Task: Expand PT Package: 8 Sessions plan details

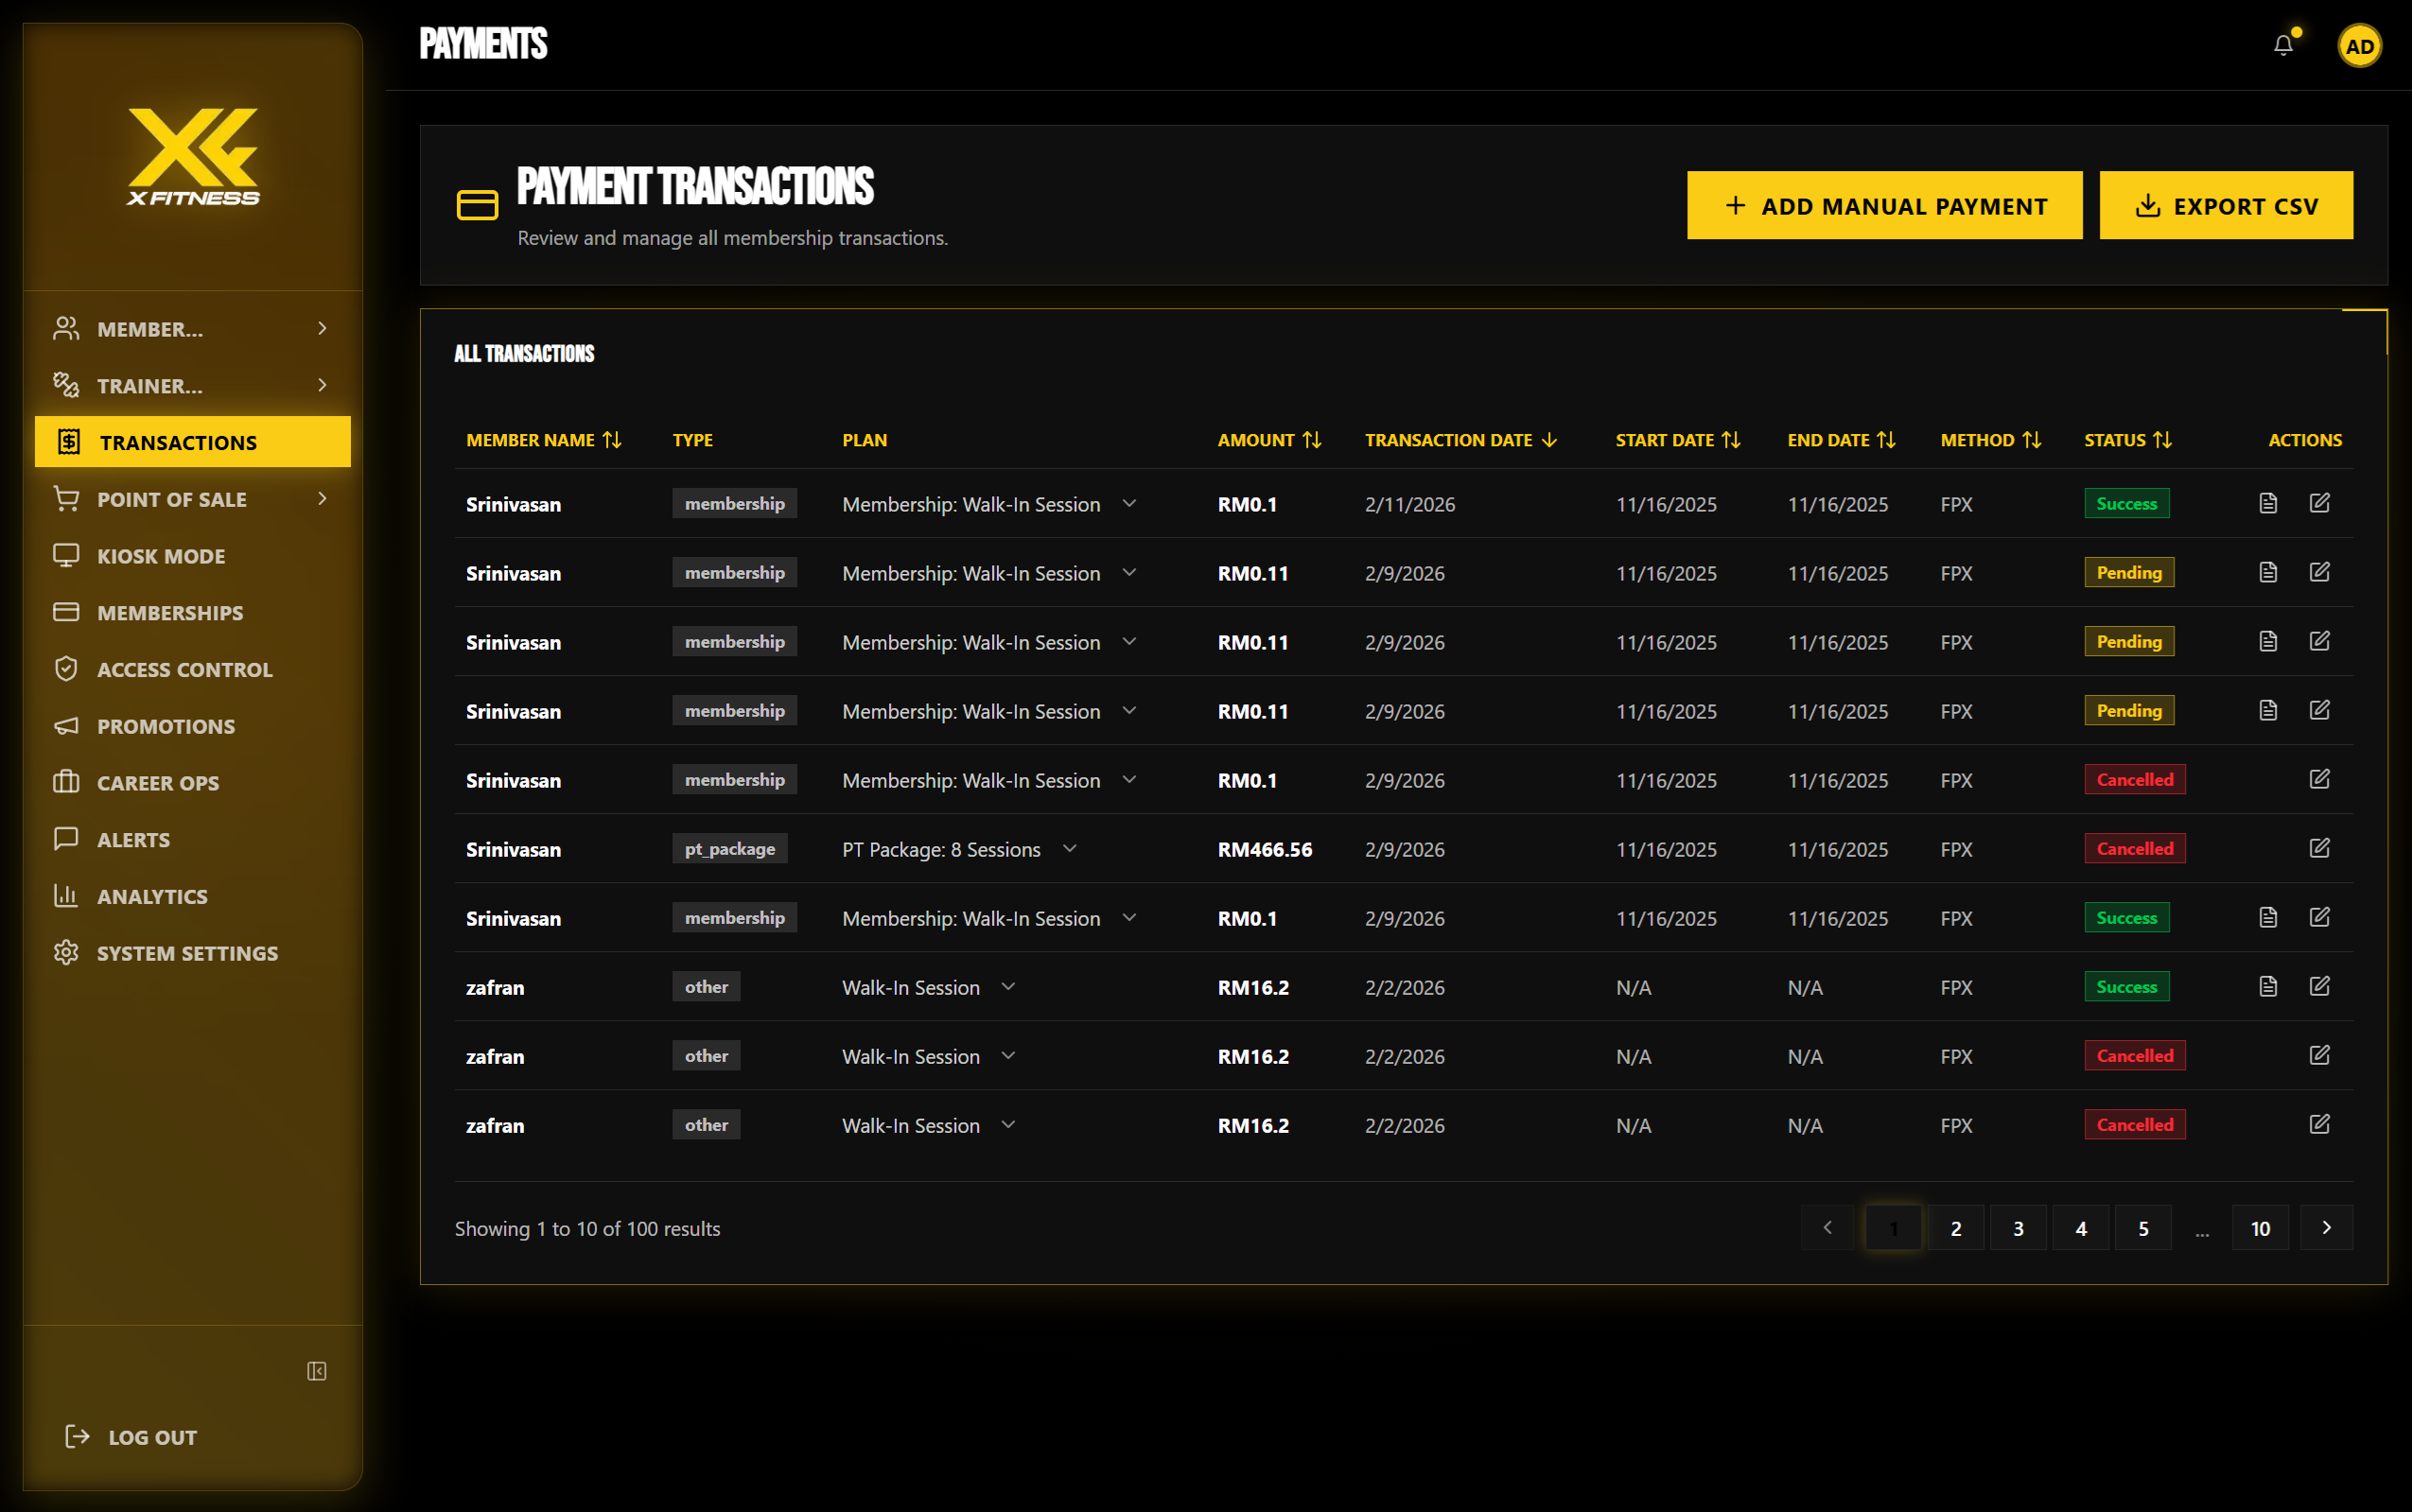Action: (1069, 848)
